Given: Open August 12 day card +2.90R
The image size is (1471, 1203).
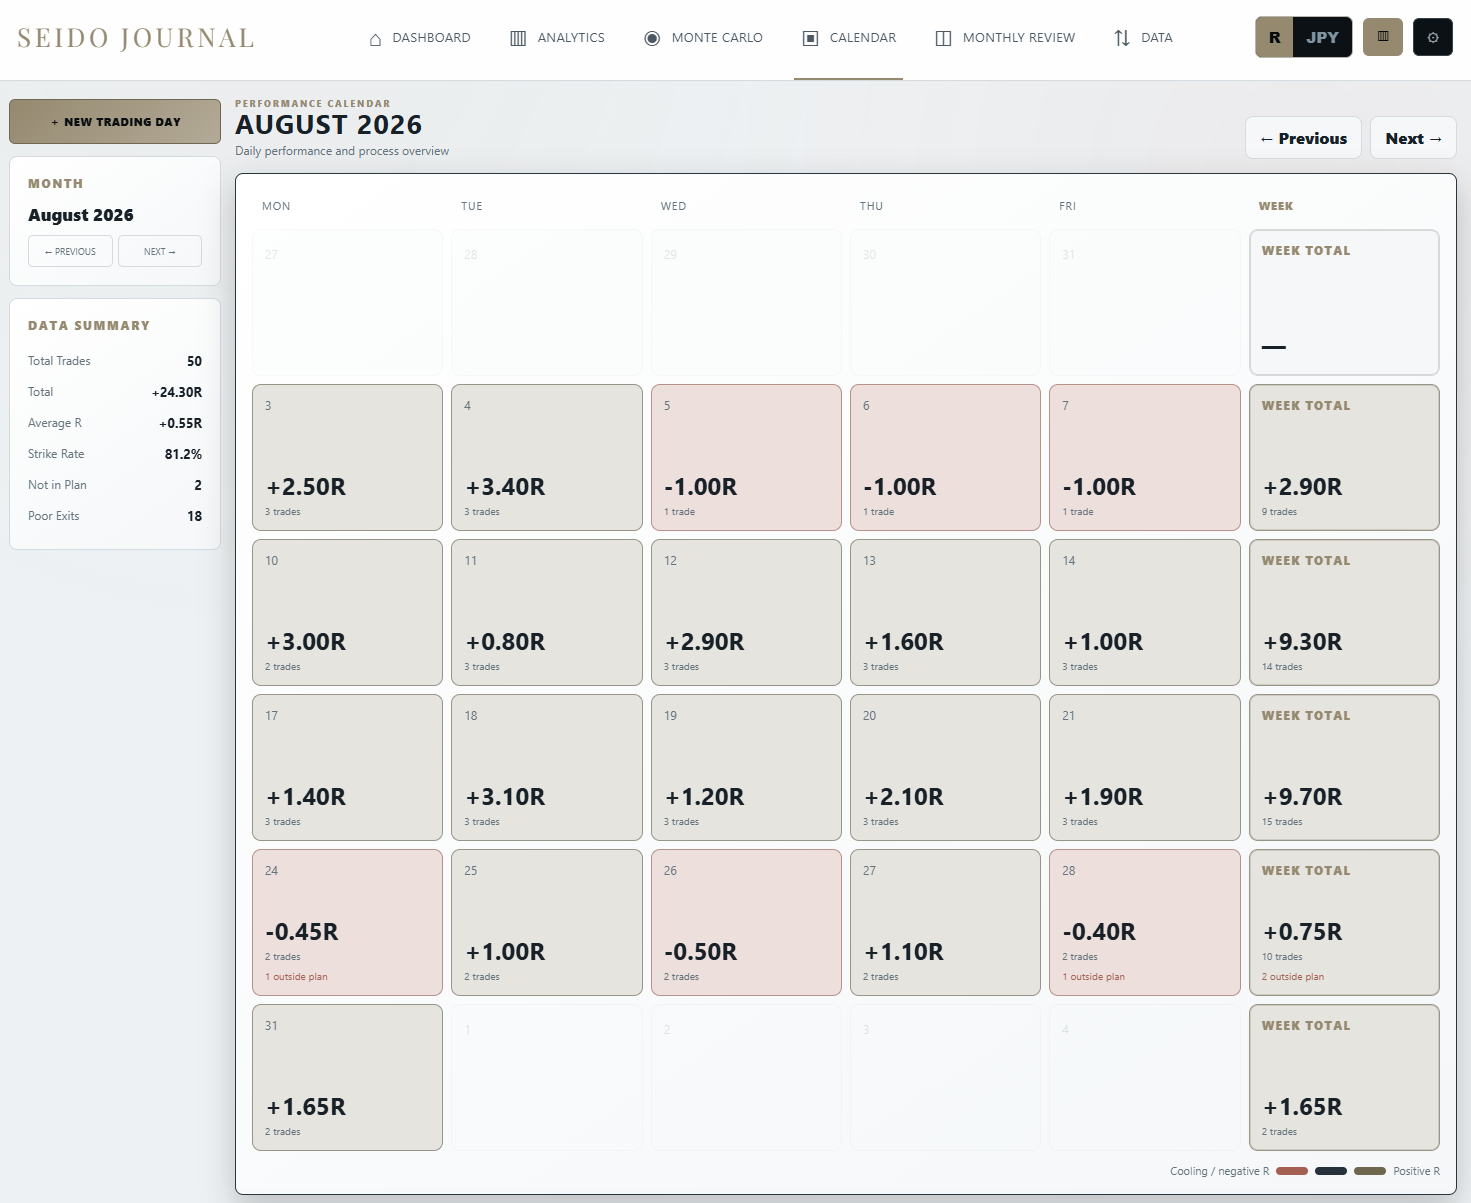Looking at the screenshot, I should point(746,612).
